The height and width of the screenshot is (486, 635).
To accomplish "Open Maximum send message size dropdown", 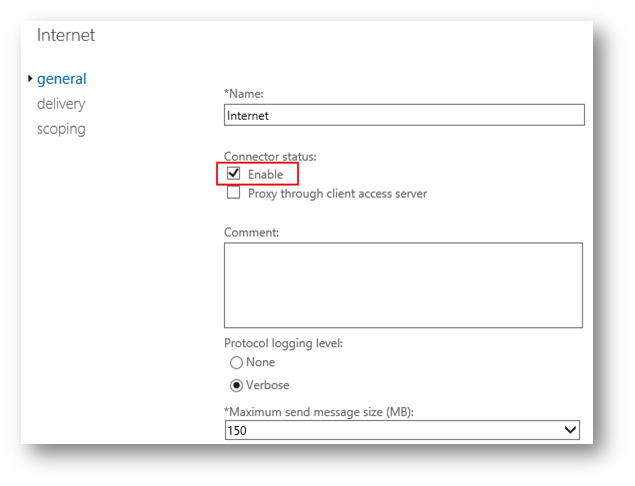I will tap(402, 430).
